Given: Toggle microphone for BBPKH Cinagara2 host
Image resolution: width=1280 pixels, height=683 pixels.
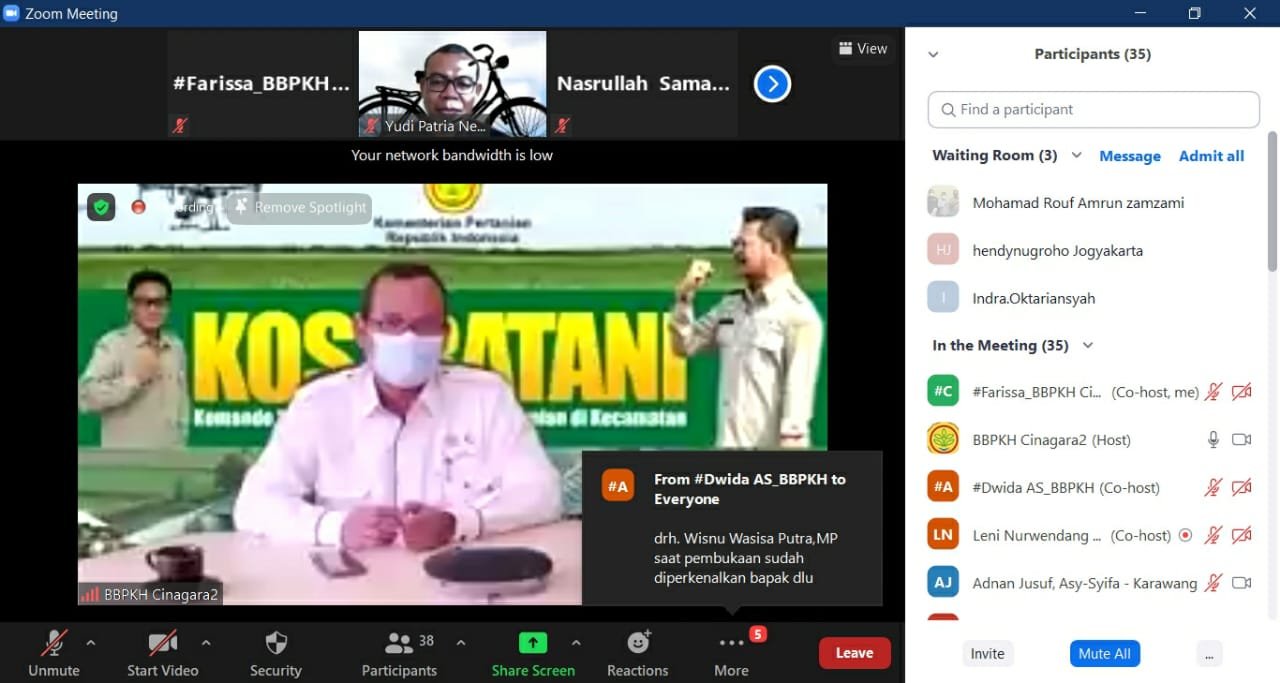Looking at the screenshot, I should (1213, 440).
